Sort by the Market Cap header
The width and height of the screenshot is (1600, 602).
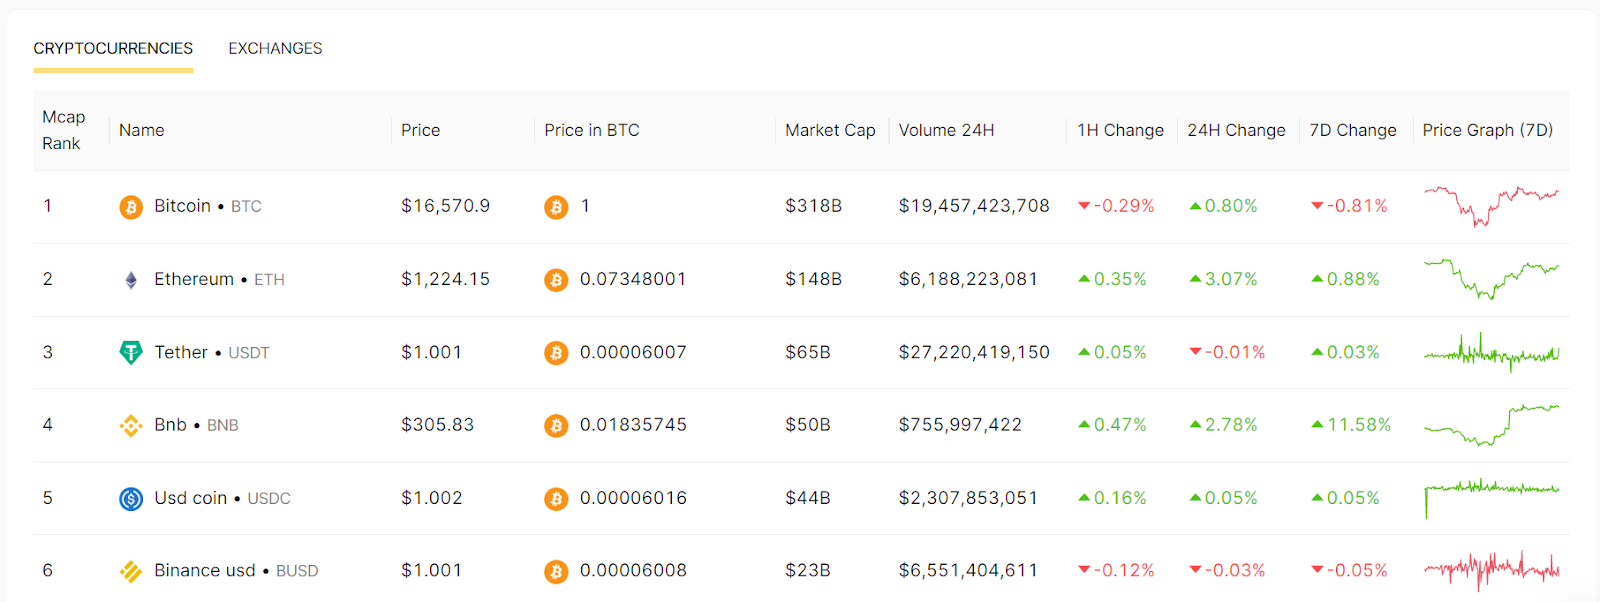point(830,130)
